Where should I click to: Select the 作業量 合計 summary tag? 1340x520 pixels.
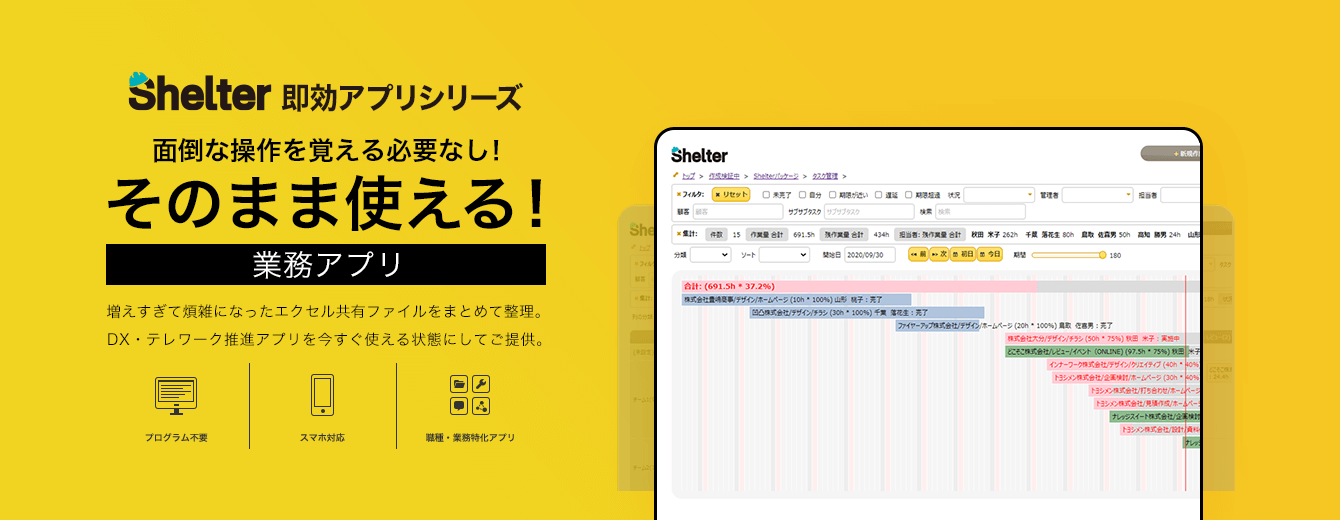click(767, 234)
